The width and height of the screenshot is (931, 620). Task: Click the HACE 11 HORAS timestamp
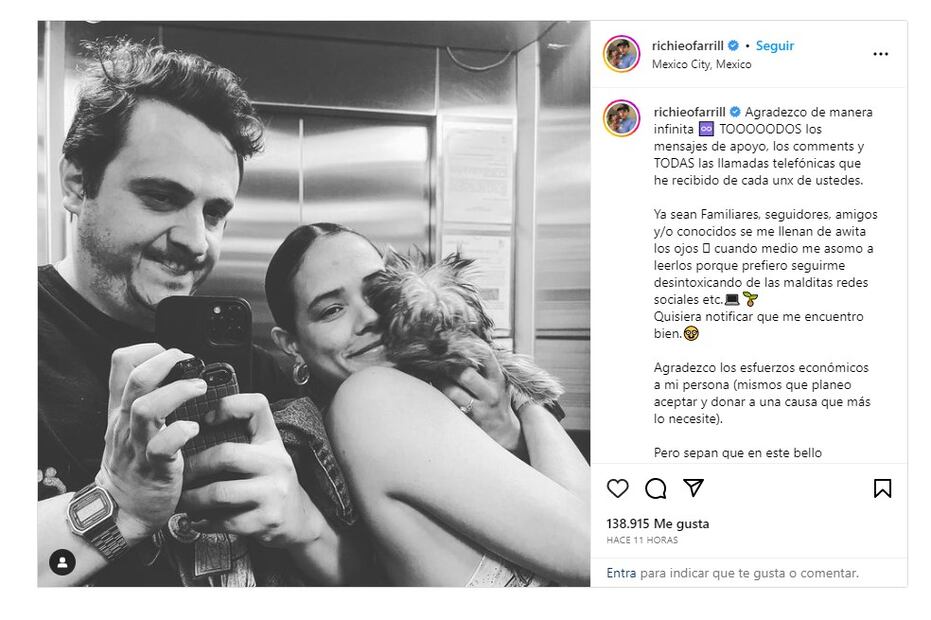coord(642,540)
